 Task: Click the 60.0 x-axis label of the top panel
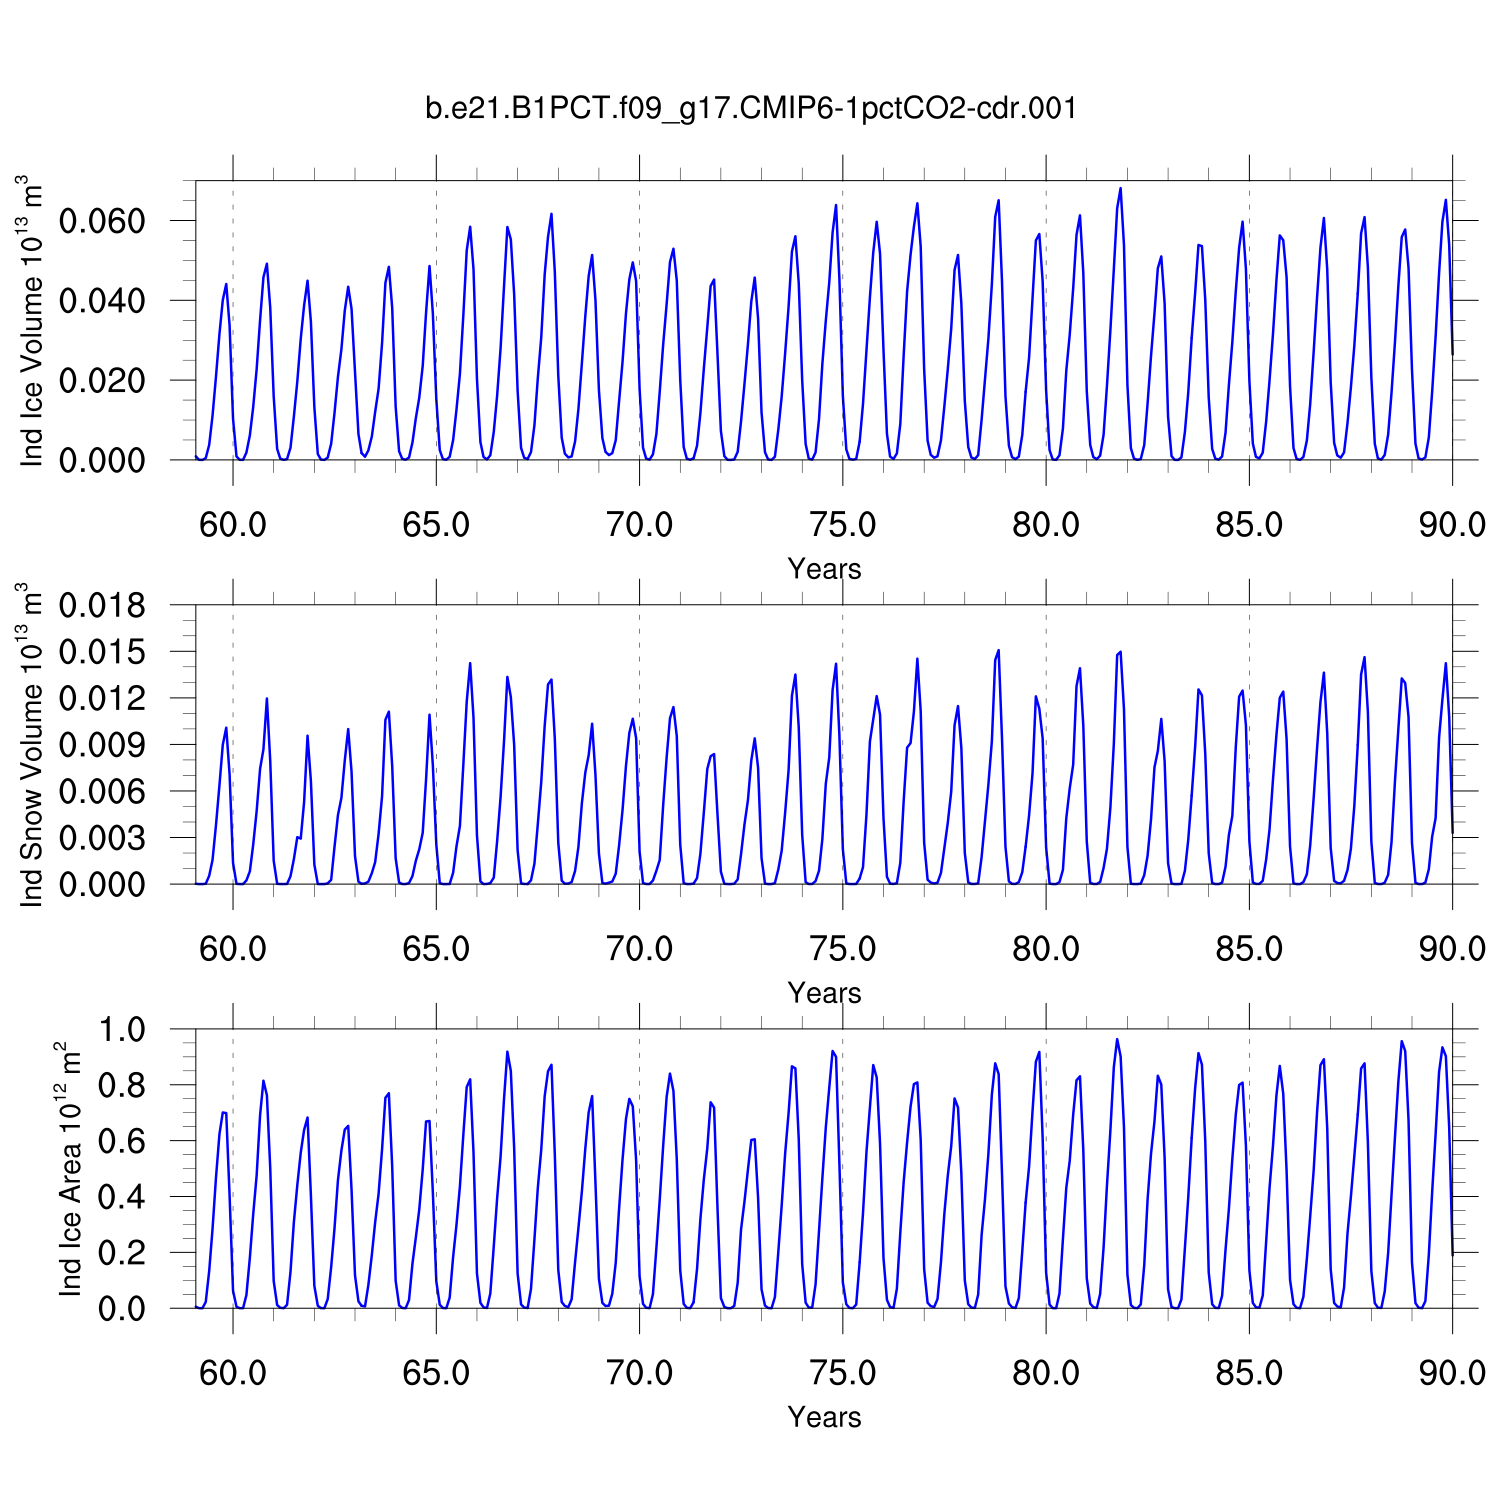pyautogui.click(x=233, y=525)
